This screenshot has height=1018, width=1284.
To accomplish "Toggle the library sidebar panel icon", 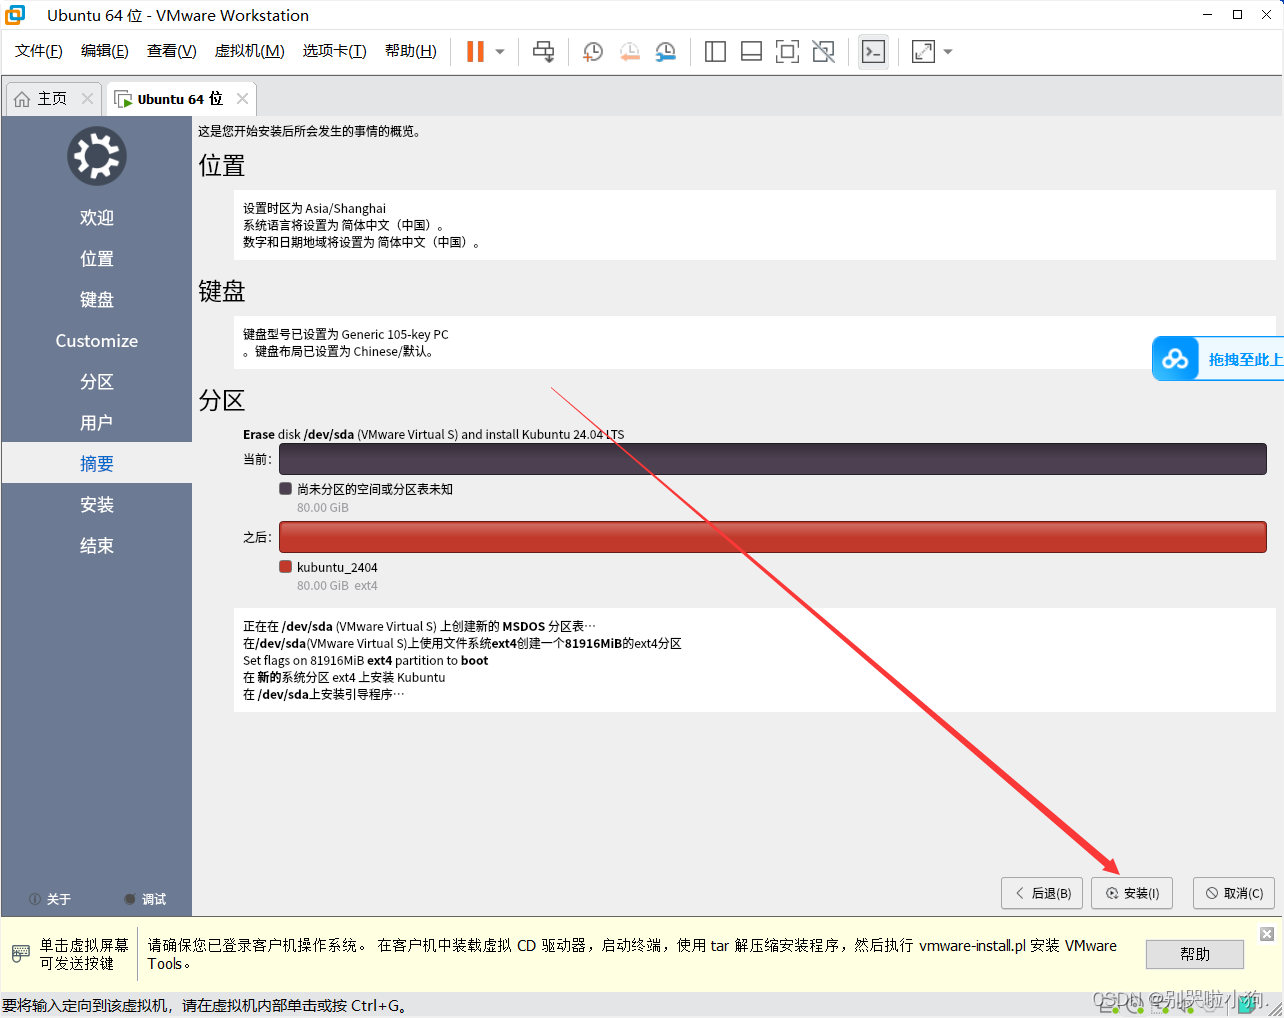I will (x=715, y=52).
